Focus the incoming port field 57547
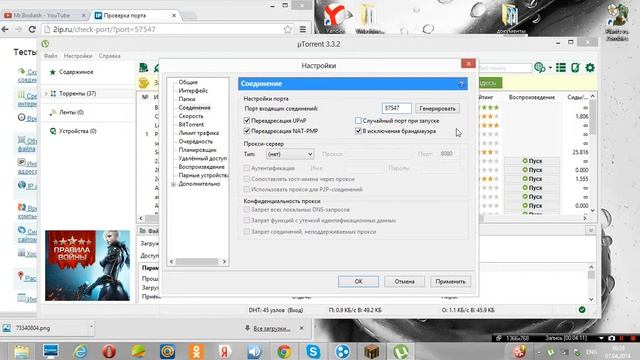The height and width of the screenshot is (360, 640). [396, 108]
